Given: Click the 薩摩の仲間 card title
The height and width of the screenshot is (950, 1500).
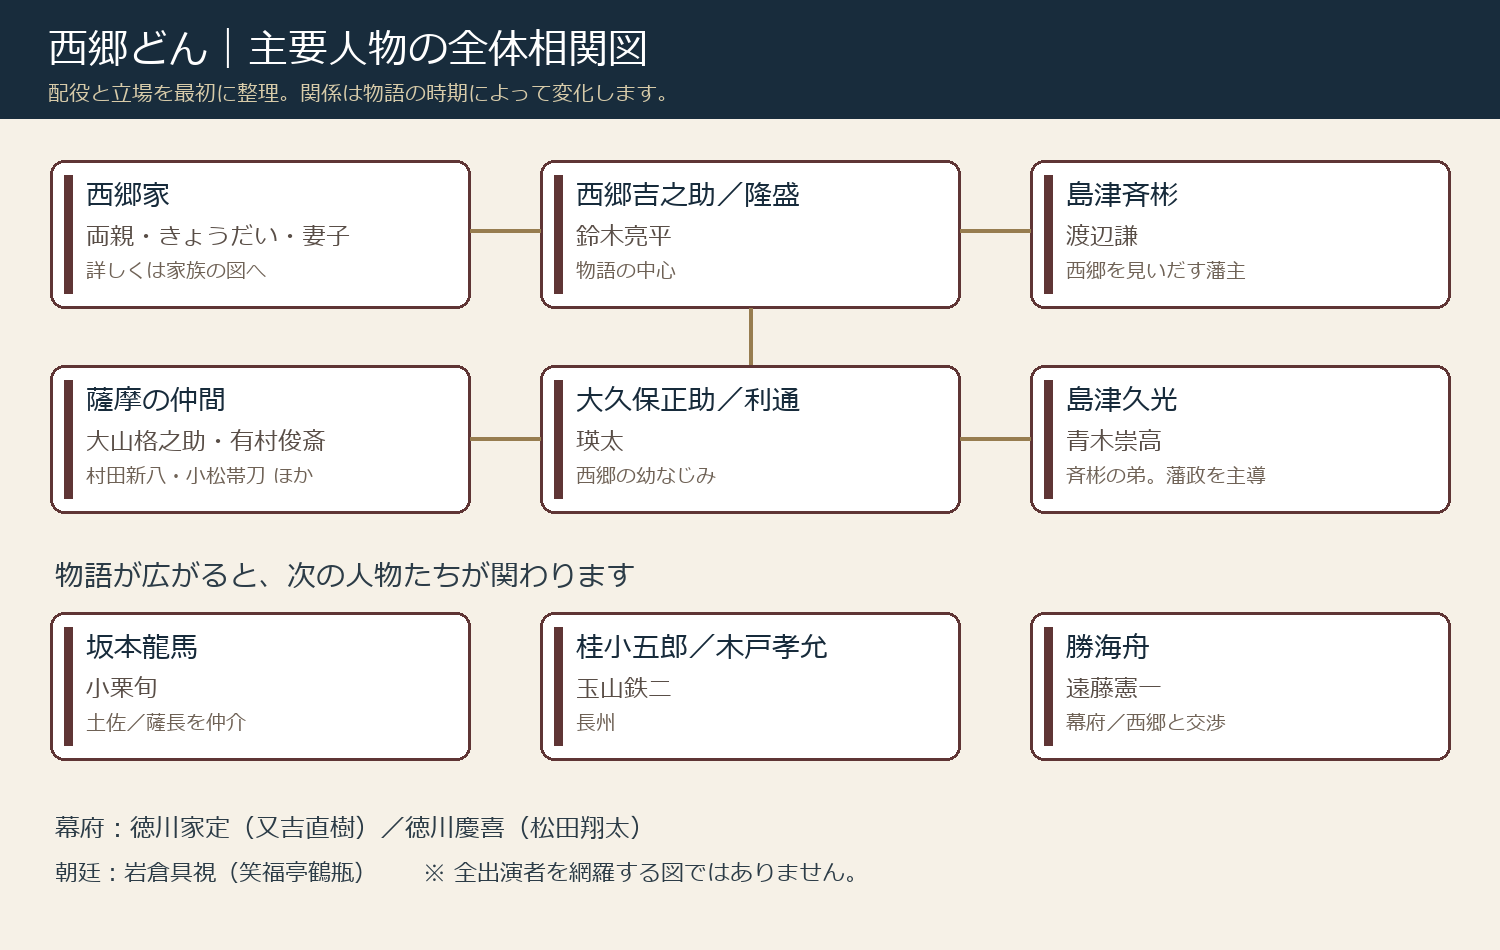Looking at the screenshot, I should click(x=156, y=400).
